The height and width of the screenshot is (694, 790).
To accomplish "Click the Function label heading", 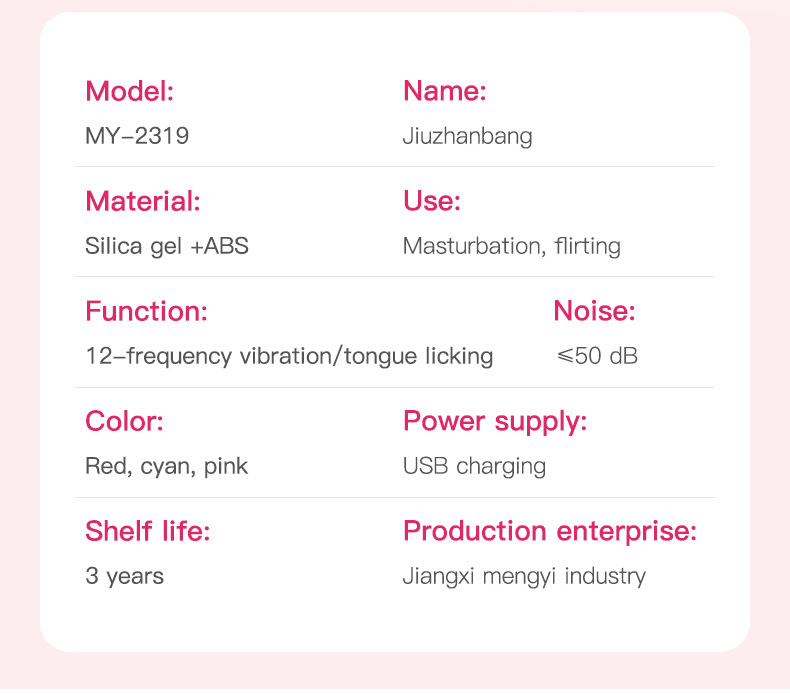I will (146, 311).
